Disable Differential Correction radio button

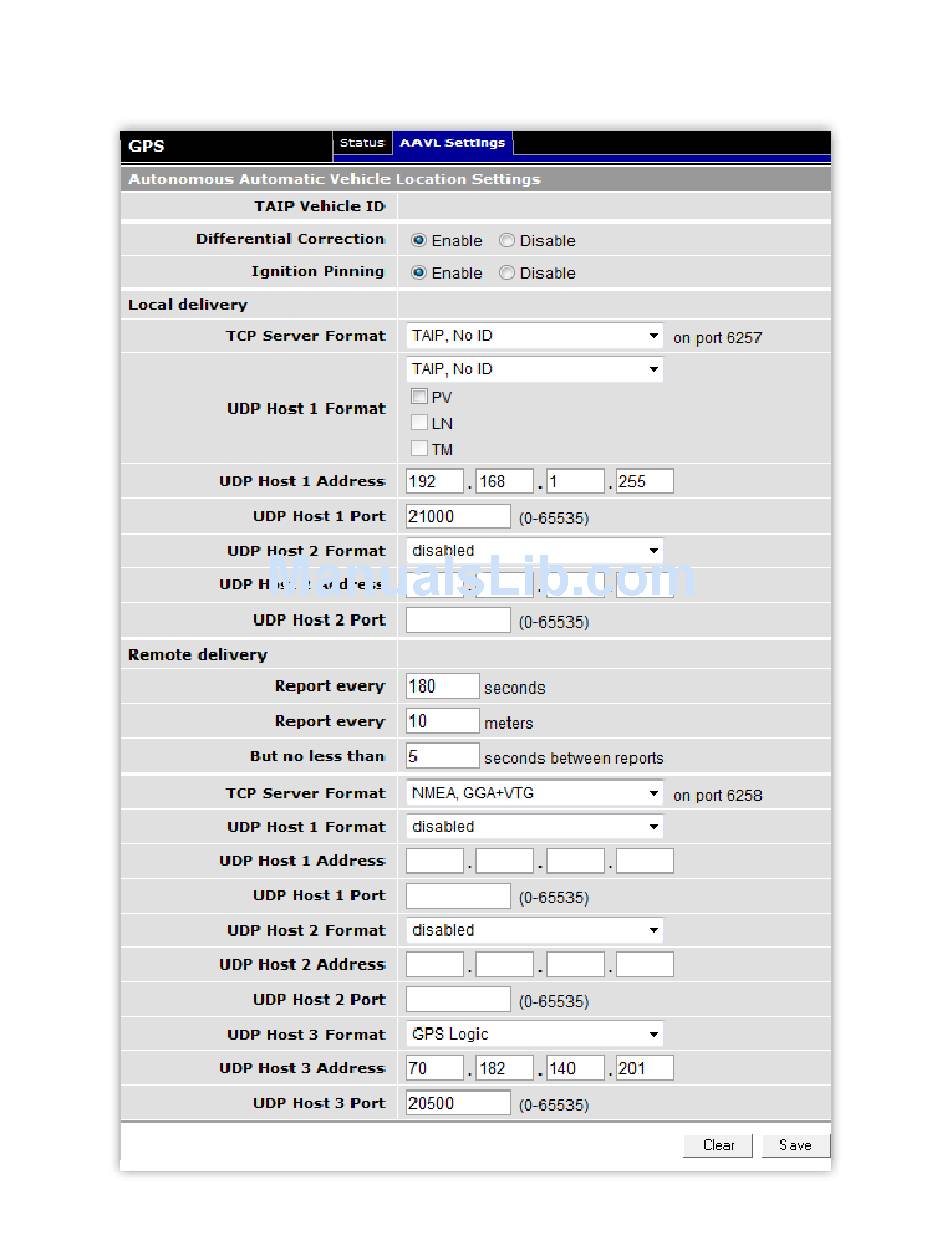click(507, 240)
